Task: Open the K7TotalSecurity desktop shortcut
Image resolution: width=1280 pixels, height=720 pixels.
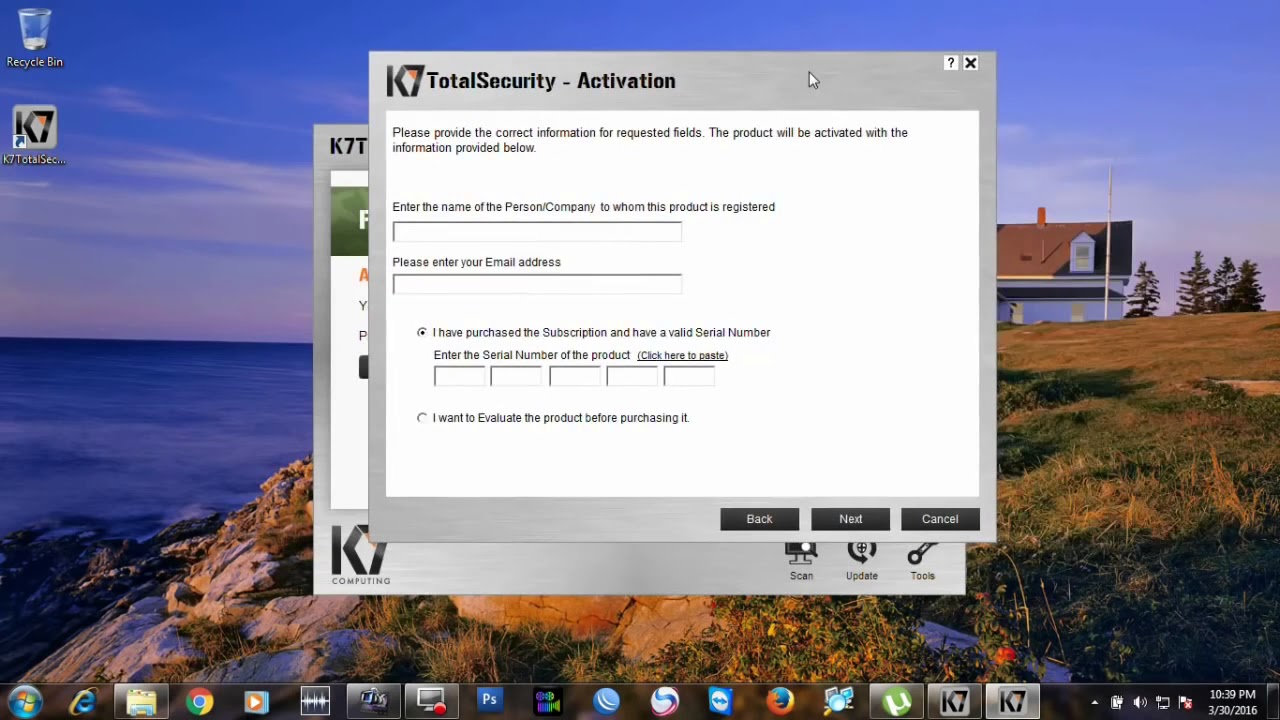Action: point(34,136)
